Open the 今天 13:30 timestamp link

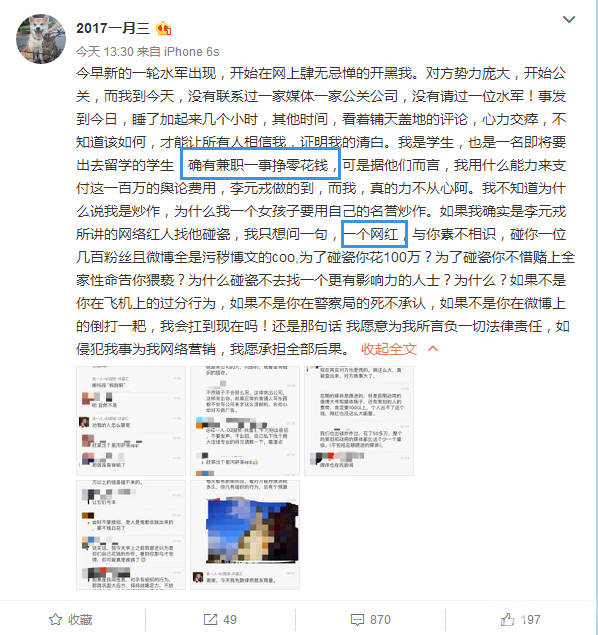105,52
